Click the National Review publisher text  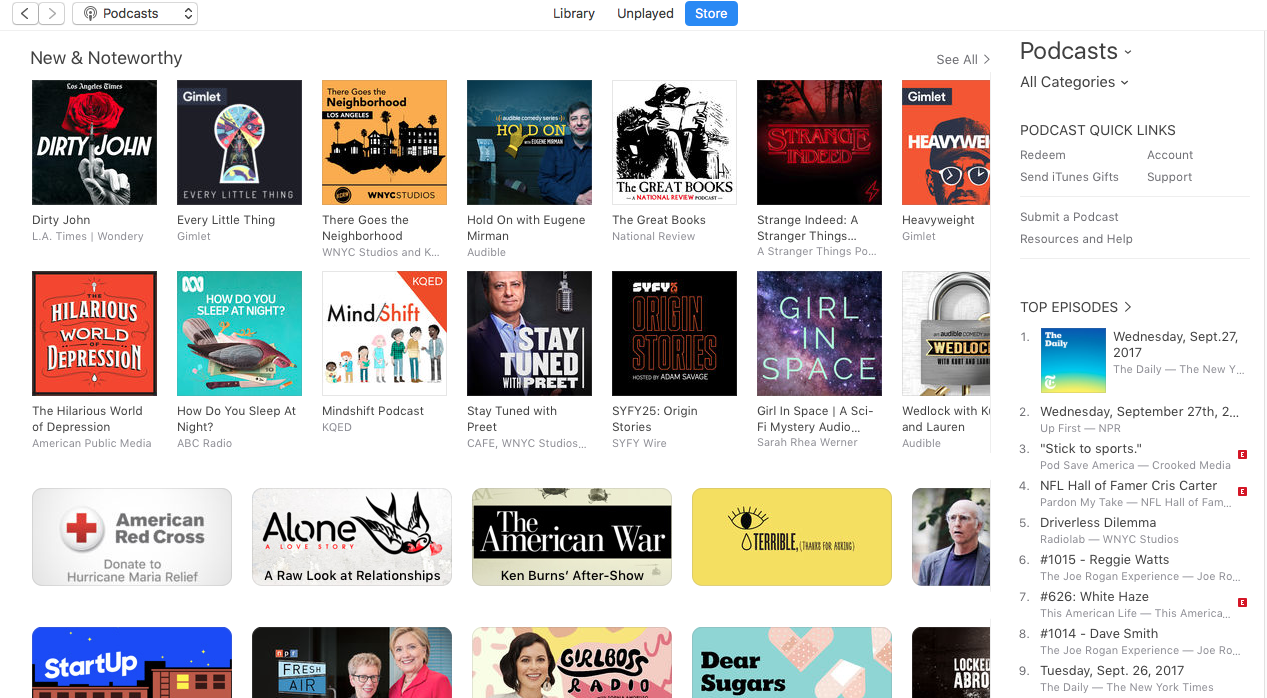click(653, 237)
